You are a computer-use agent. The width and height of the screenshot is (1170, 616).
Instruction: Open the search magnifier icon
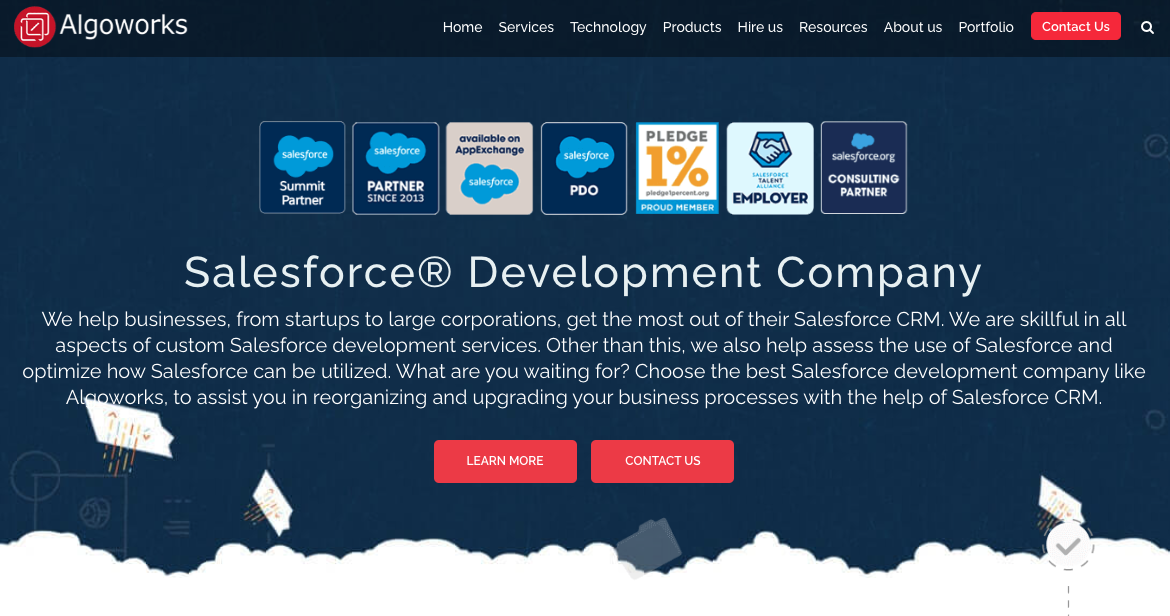tap(1147, 28)
